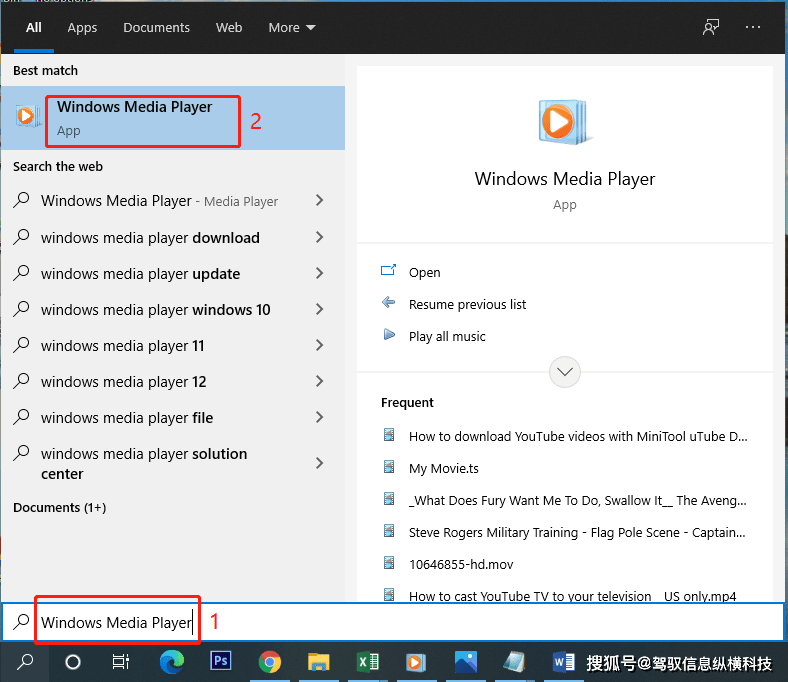
Task: Expand 'windows media player download' arrow
Action: pos(320,237)
